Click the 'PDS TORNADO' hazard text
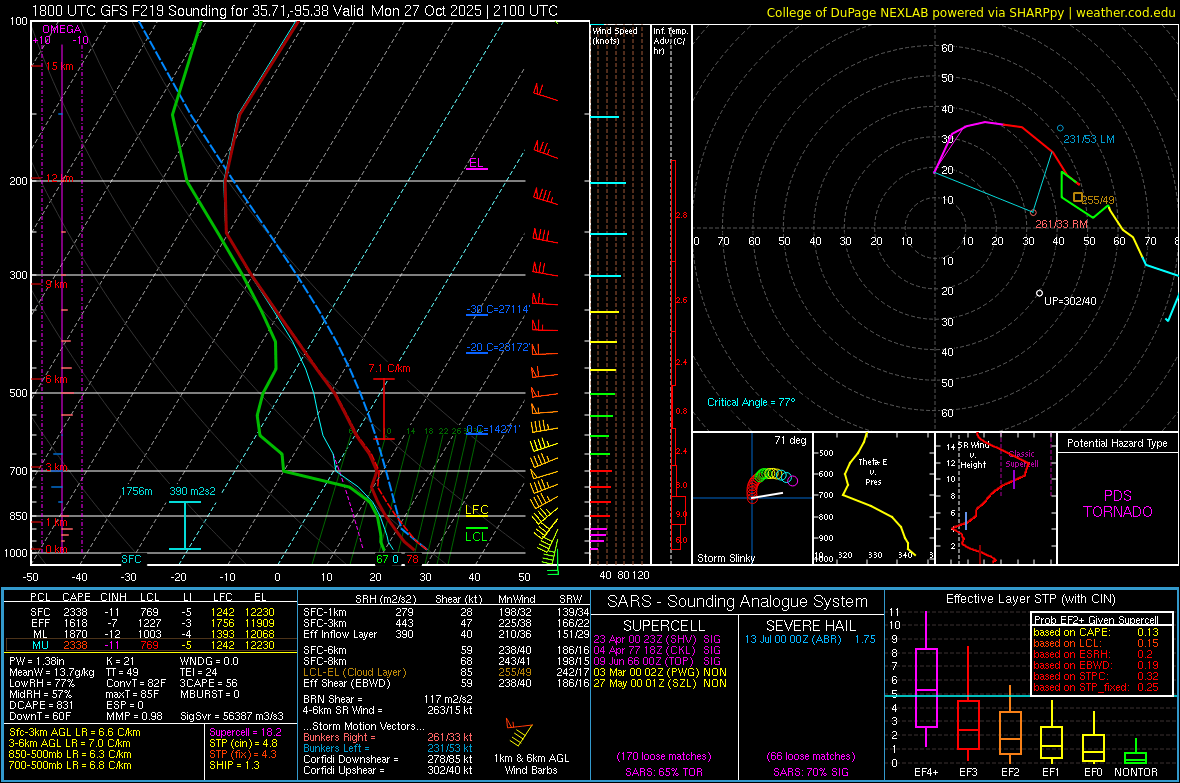 click(1118, 504)
